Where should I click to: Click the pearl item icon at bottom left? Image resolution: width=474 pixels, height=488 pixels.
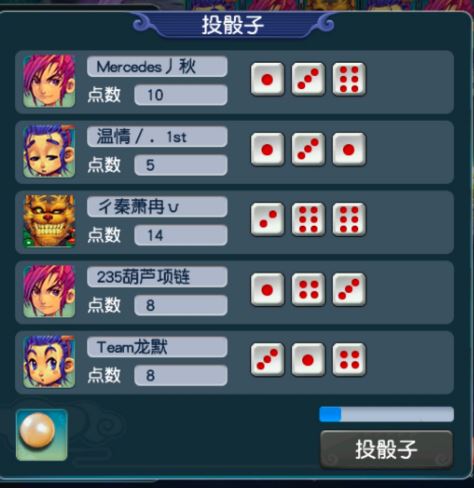(x=42, y=435)
